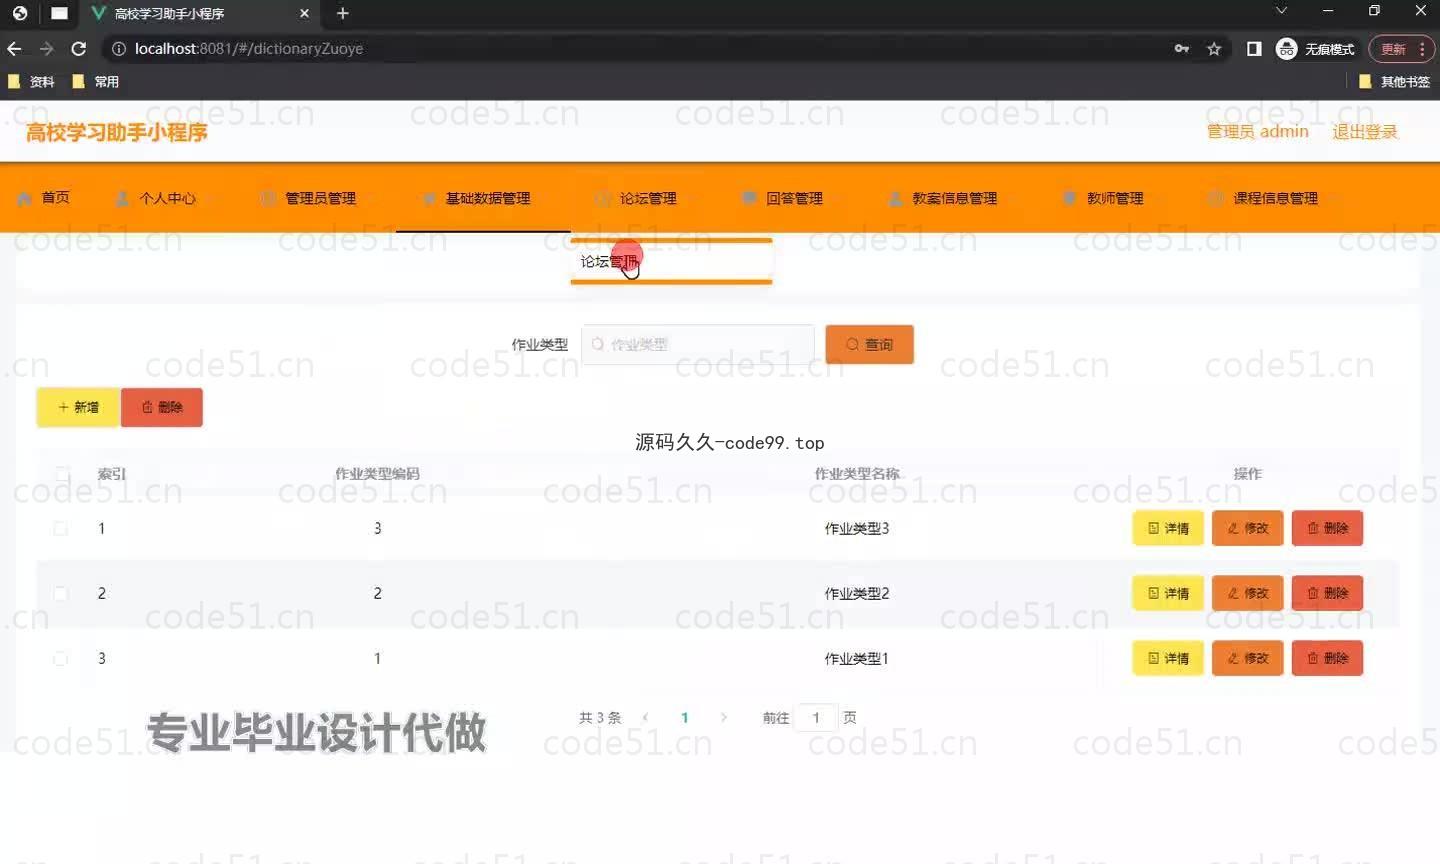Open 详情 for 作业类型3
Viewport: 1440px width, 864px height.
coord(1168,528)
